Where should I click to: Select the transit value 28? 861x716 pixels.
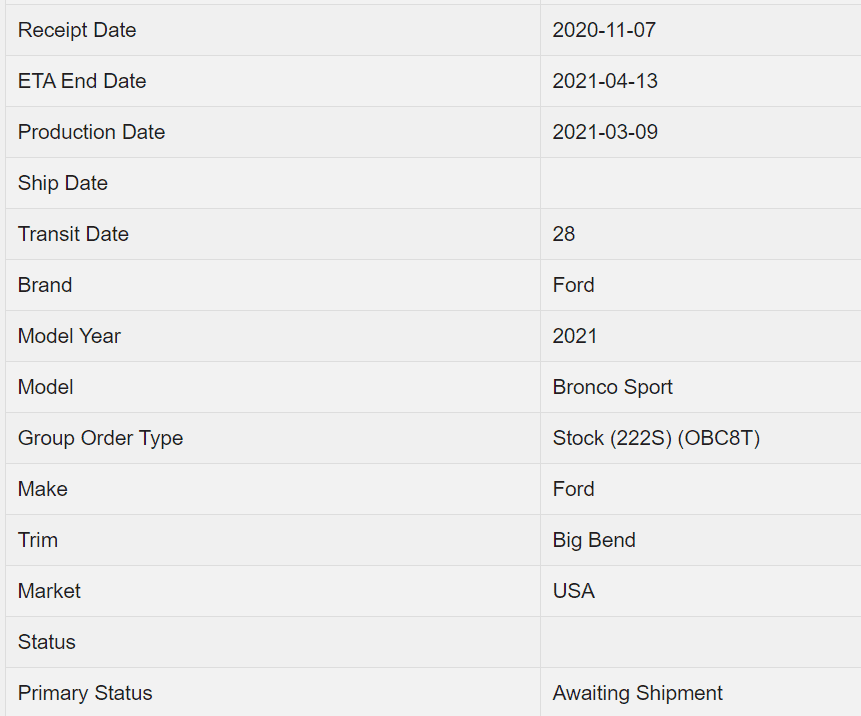[x=564, y=234]
